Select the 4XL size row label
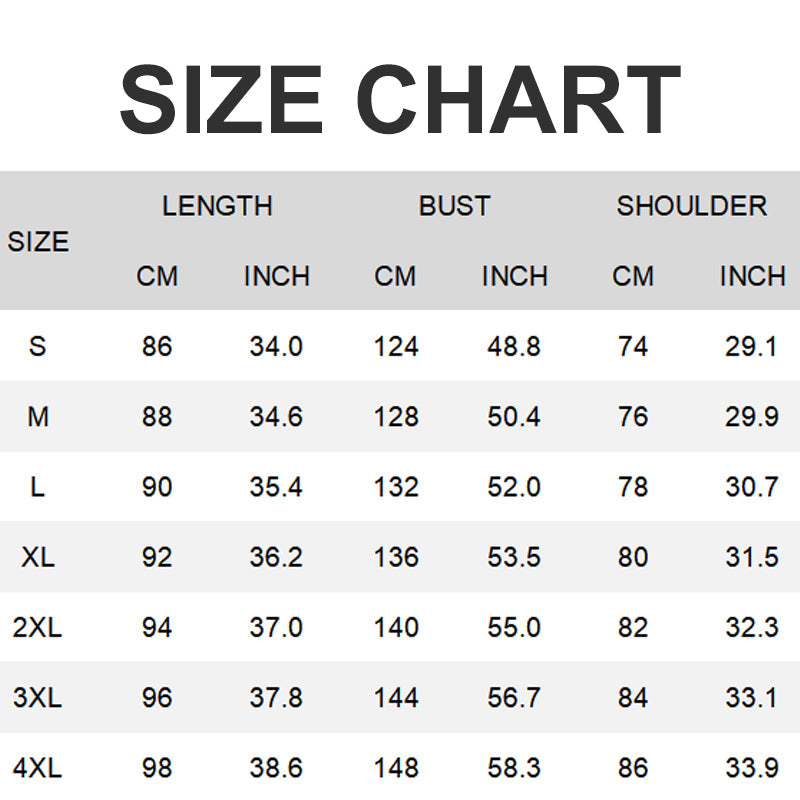Image resolution: width=800 pixels, height=800 pixels. coord(38,768)
